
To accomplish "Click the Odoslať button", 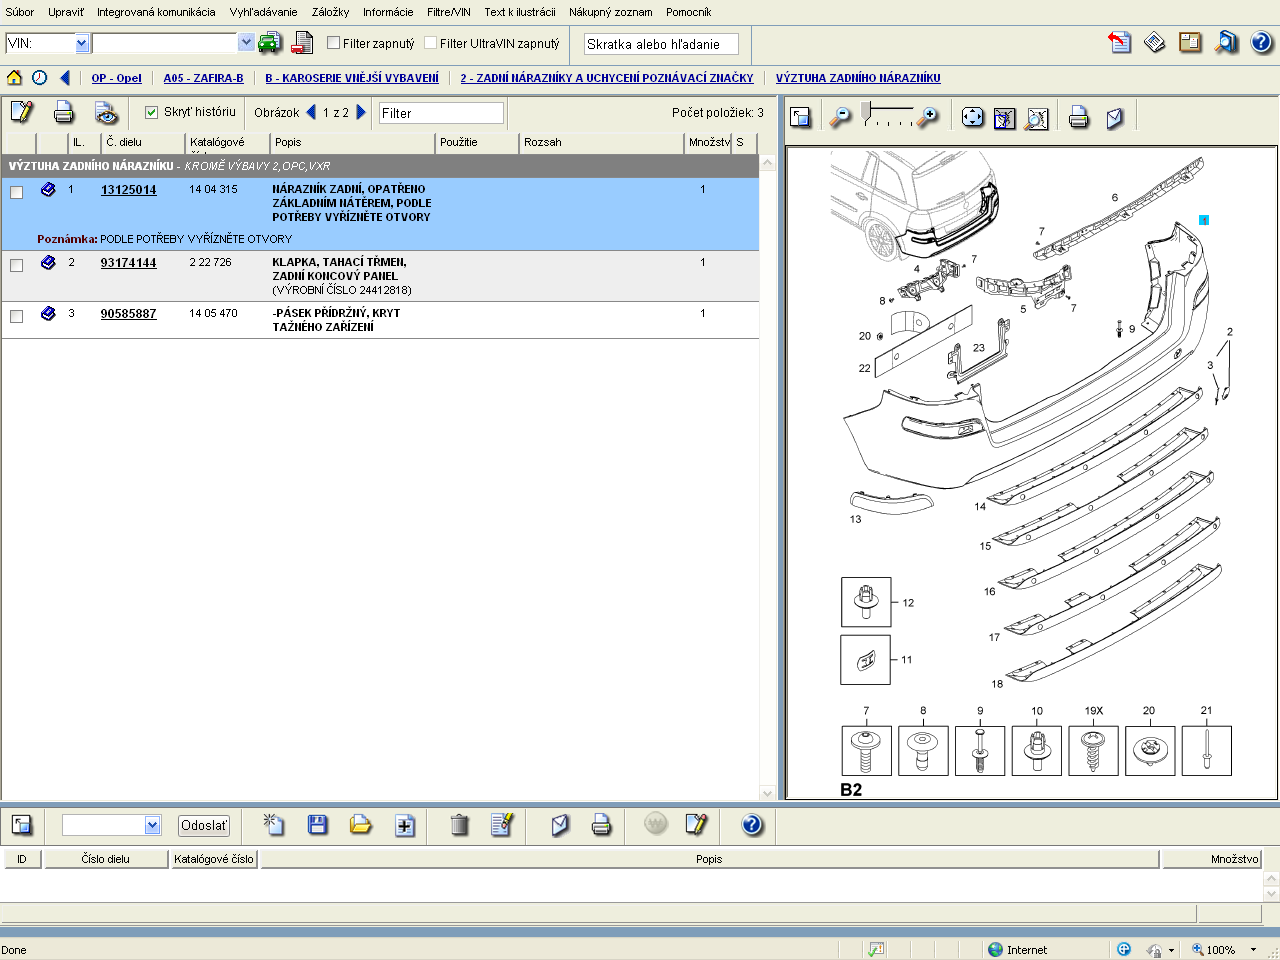I will pyautogui.click(x=204, y=825).
